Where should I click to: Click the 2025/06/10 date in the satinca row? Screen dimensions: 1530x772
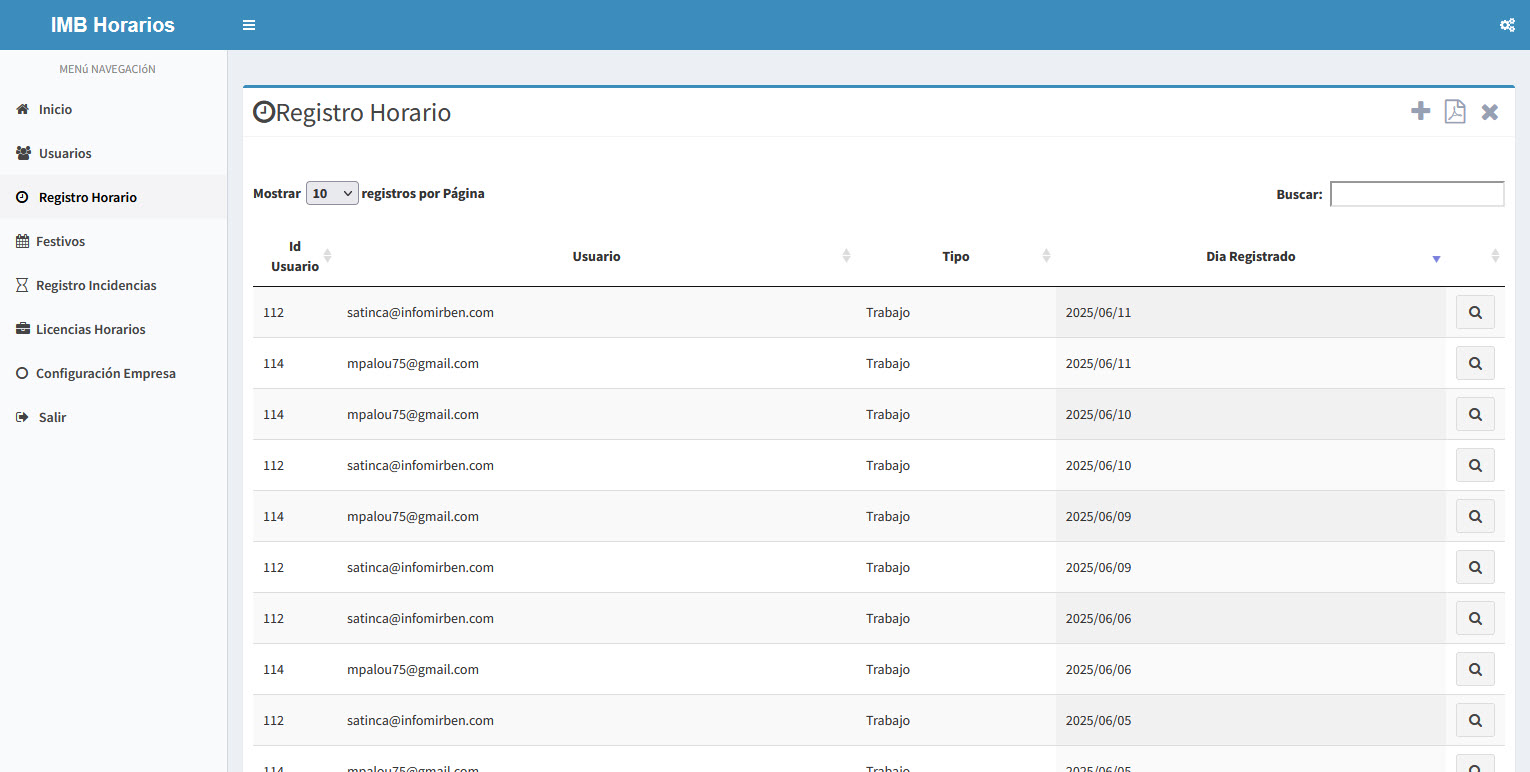click(x=1098, y=465)
